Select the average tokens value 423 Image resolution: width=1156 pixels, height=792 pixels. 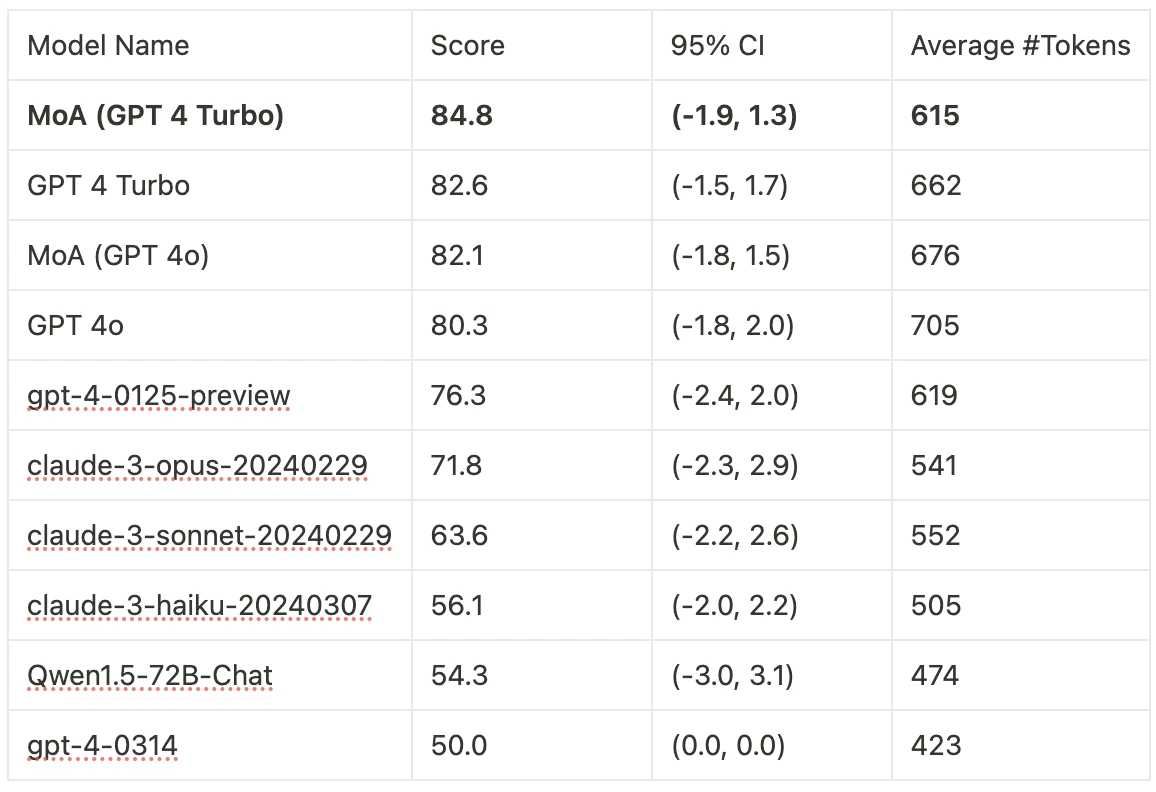935,746
